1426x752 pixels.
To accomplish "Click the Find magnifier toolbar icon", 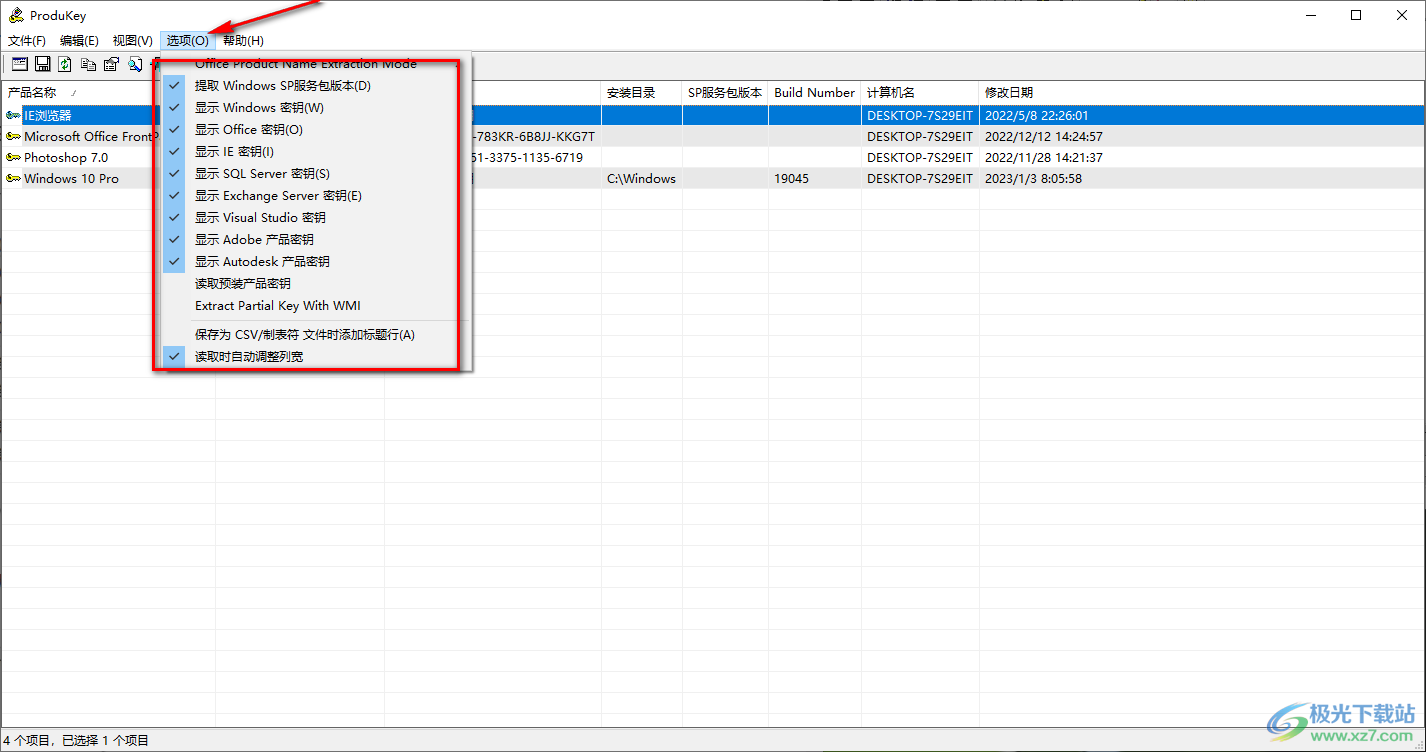I will (x=134, y=64).
